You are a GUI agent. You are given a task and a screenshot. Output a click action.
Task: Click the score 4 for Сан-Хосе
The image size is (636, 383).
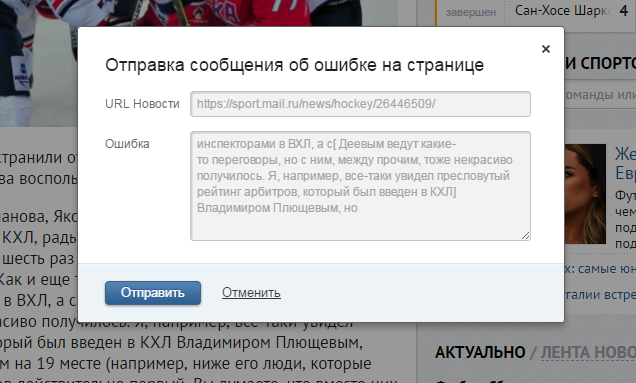tap(624, 11)
